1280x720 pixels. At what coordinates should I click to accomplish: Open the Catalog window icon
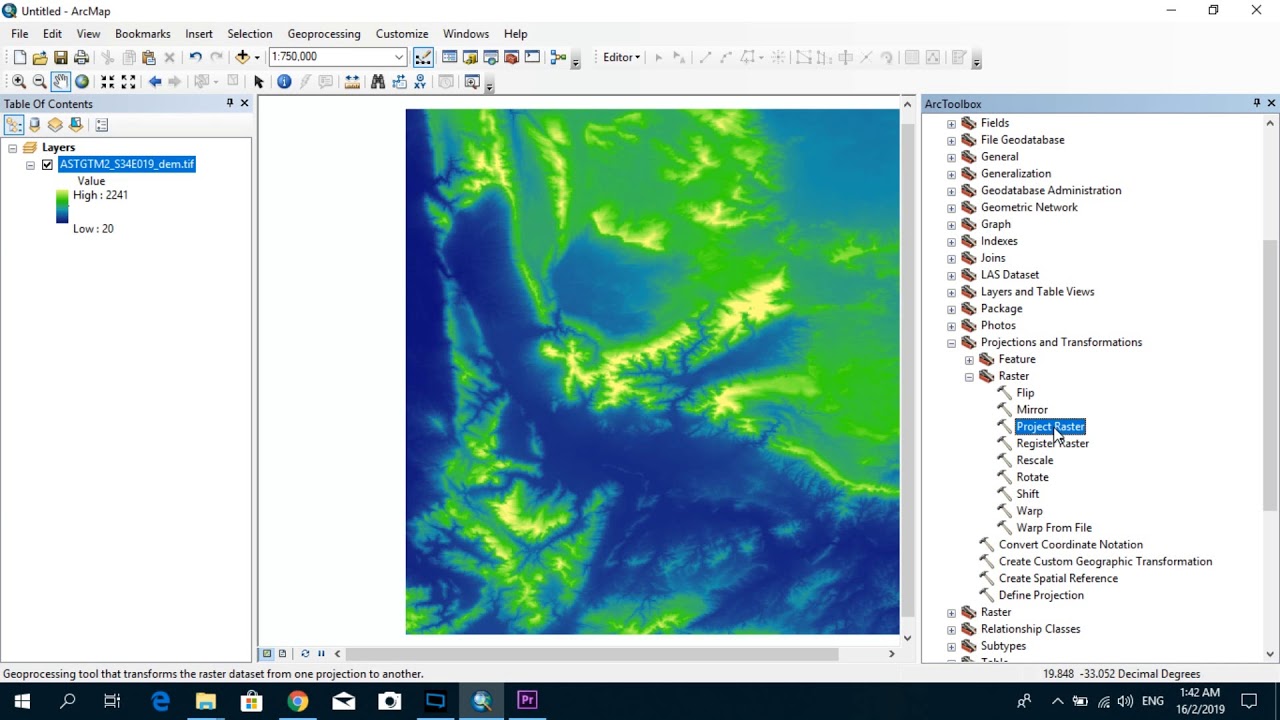pos(470,57)
